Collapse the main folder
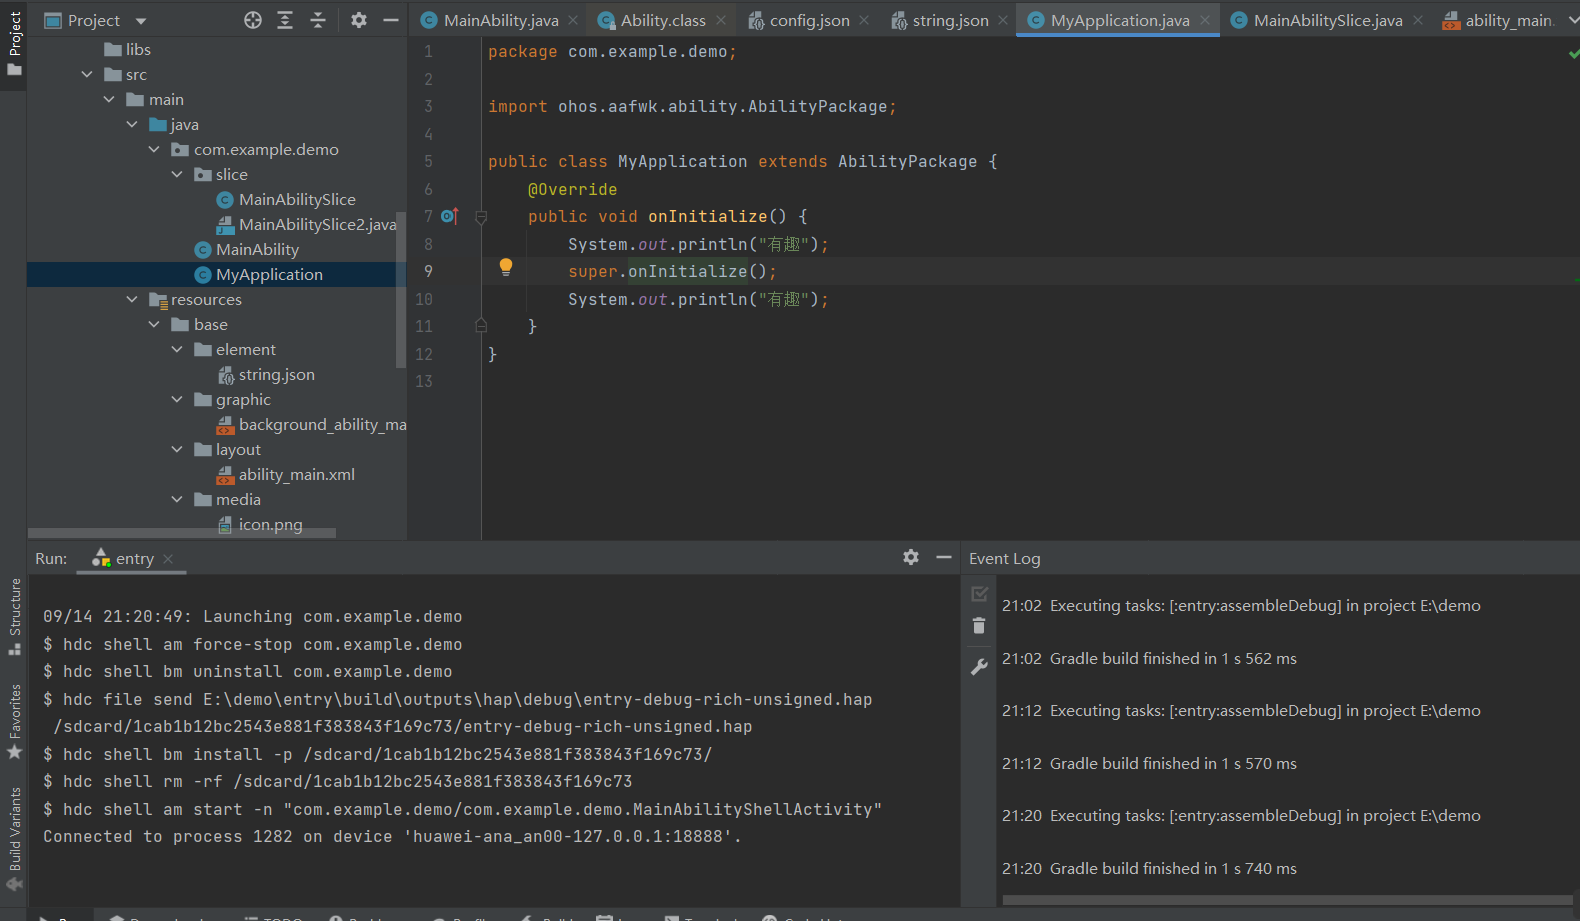The image size is (1580, 921). (109, 99)
